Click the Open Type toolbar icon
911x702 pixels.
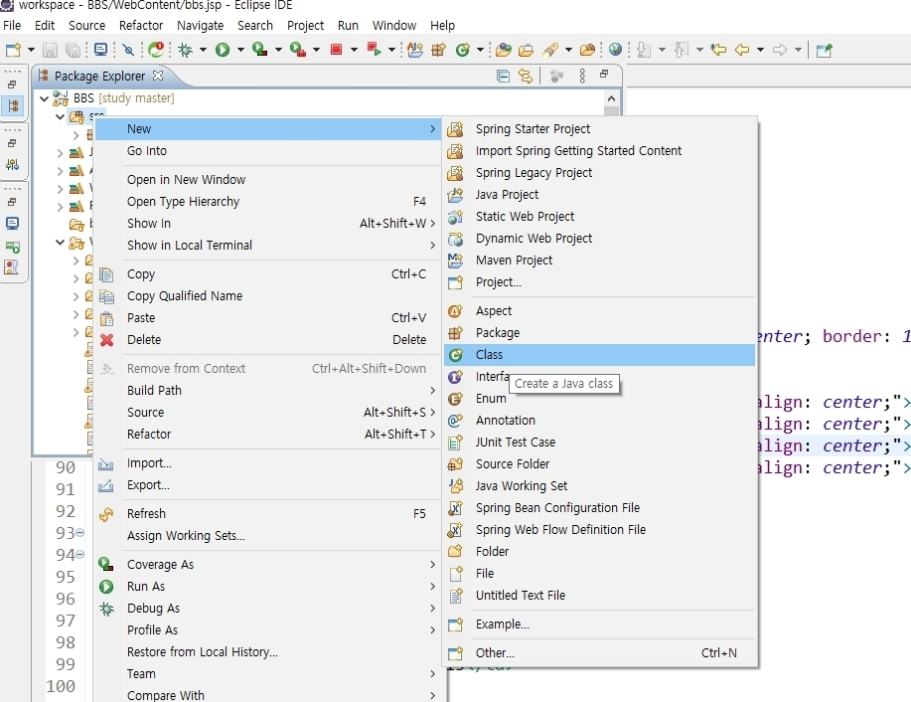coord(504,50)
